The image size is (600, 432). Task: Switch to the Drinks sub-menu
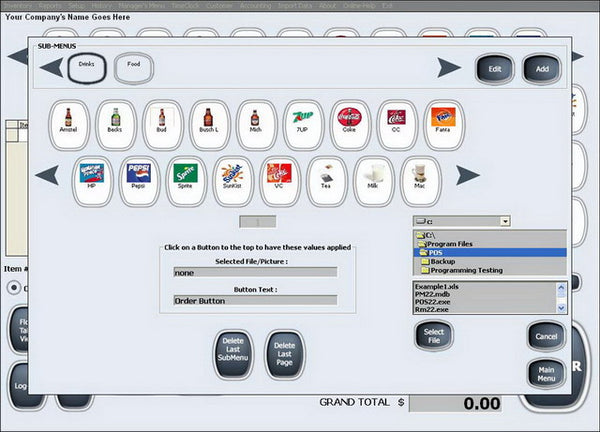[87, 68]
